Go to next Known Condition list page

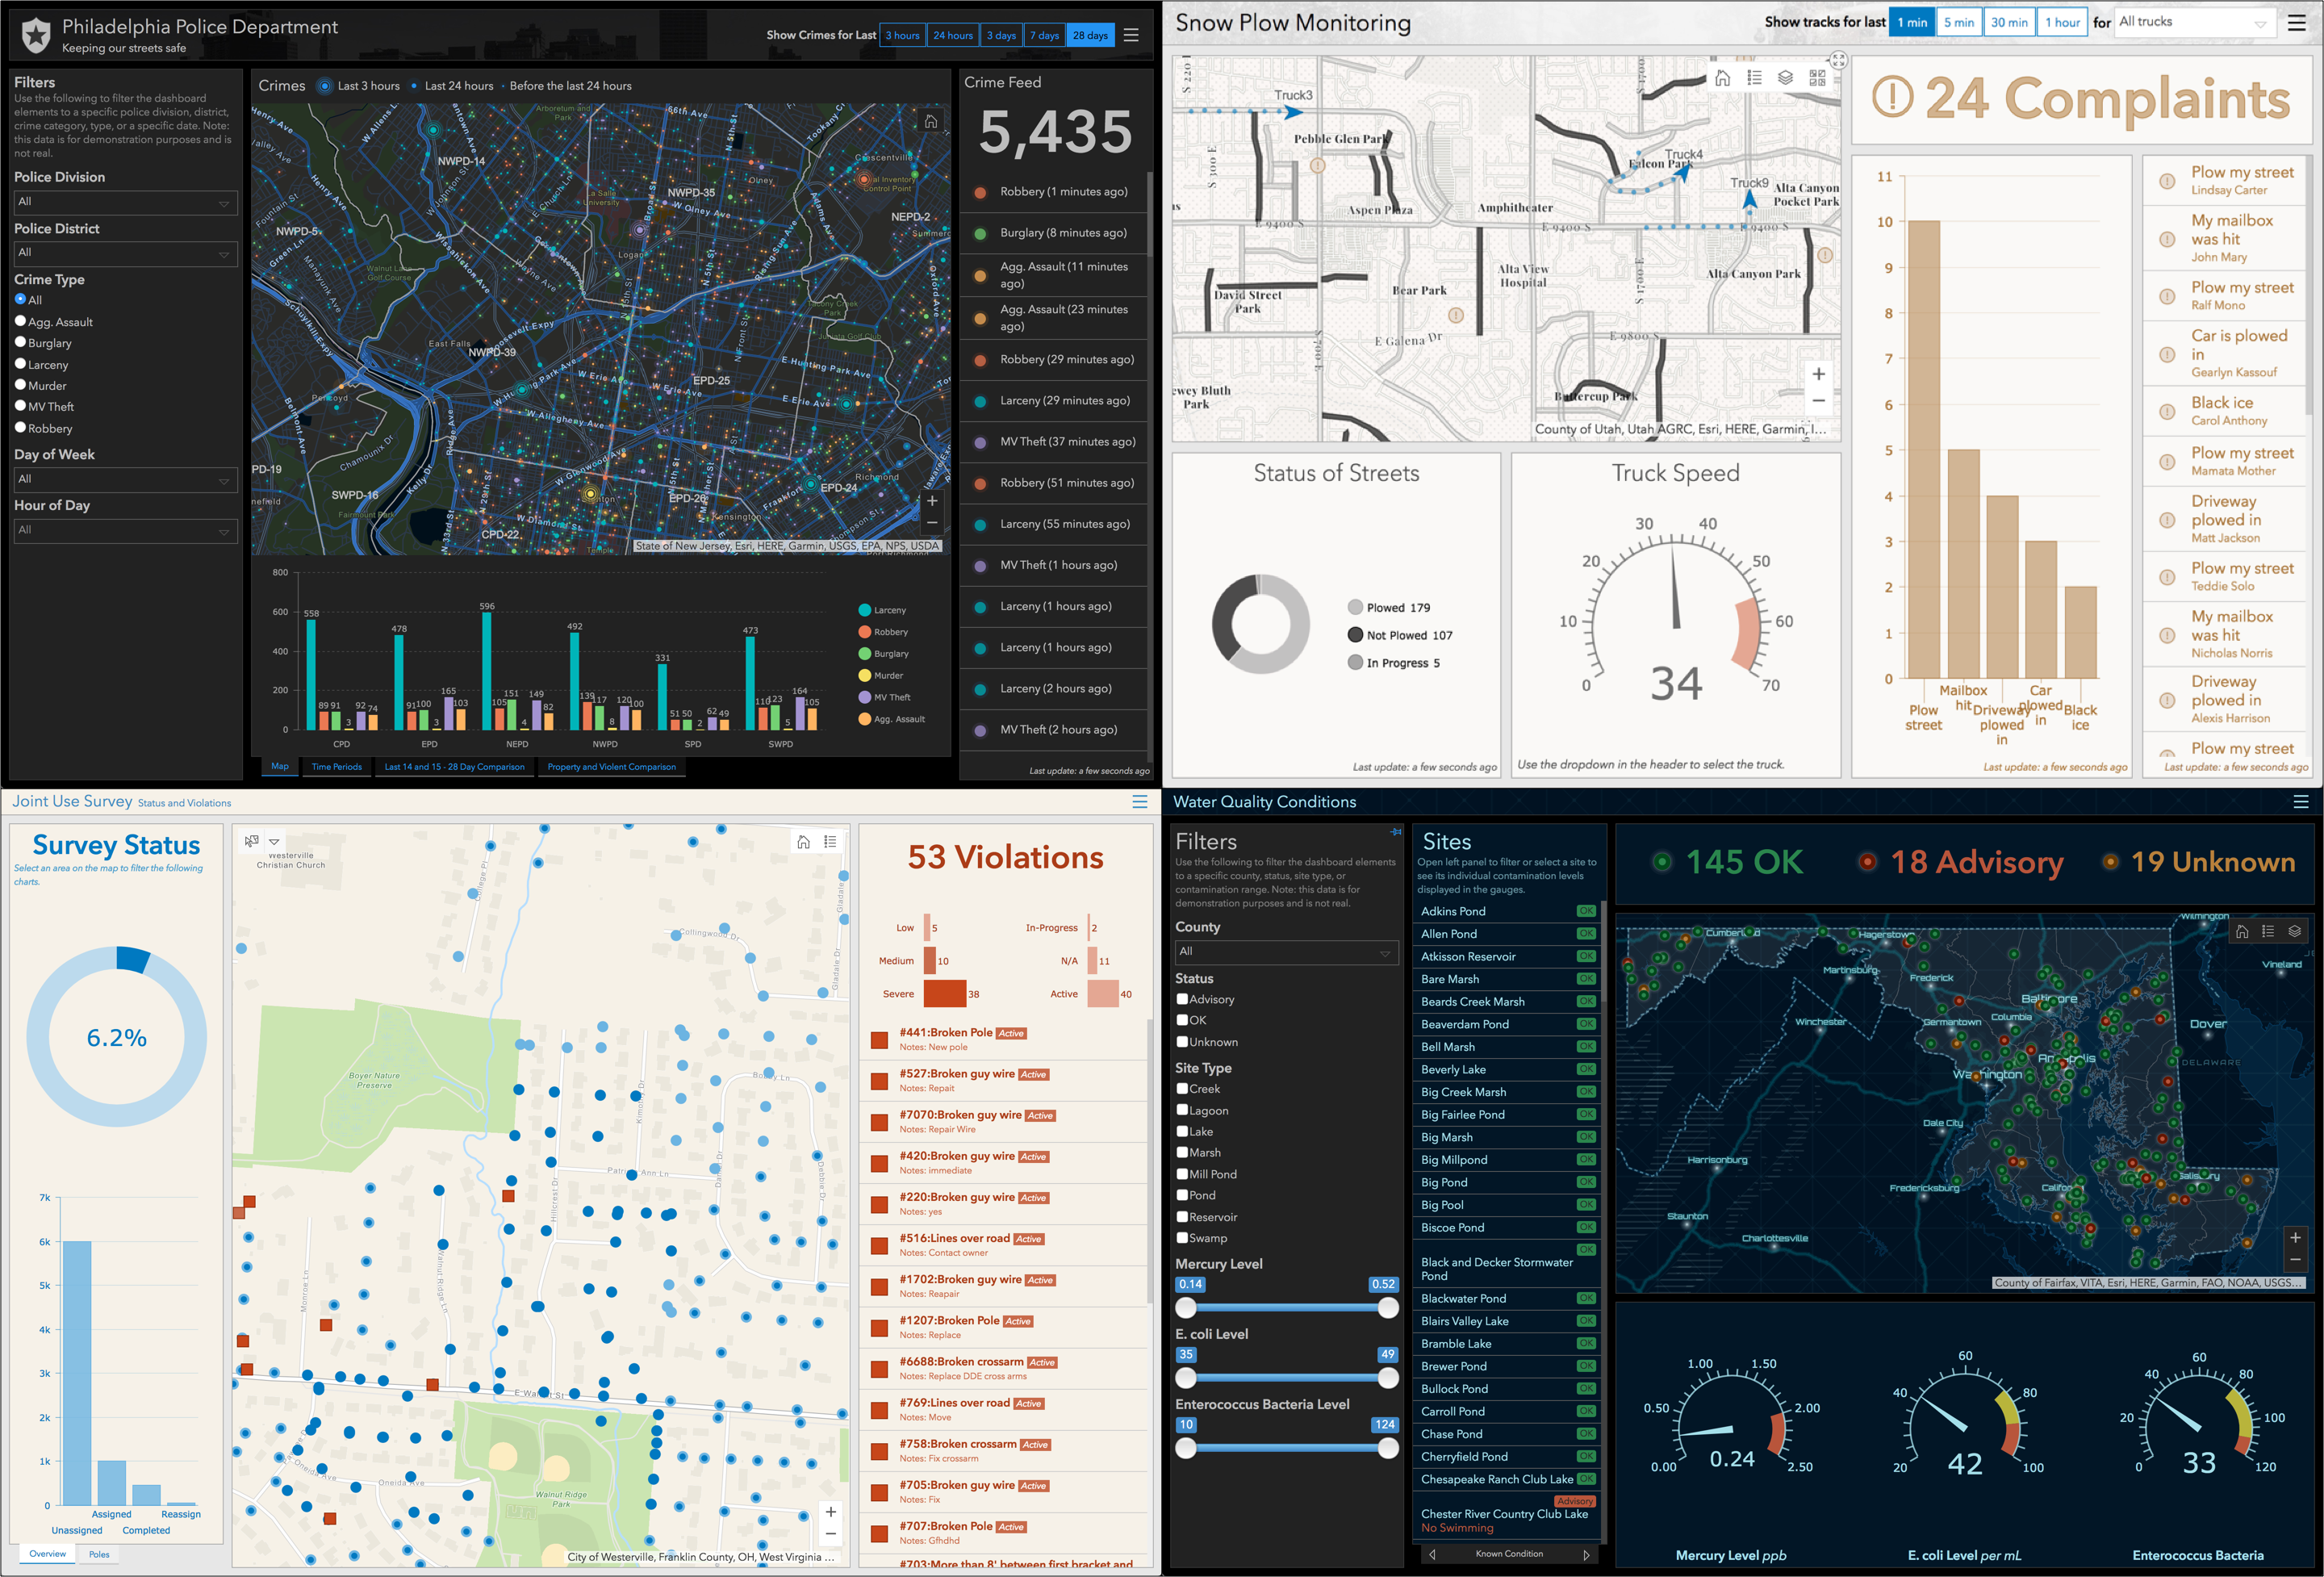pos(1586,1555)
